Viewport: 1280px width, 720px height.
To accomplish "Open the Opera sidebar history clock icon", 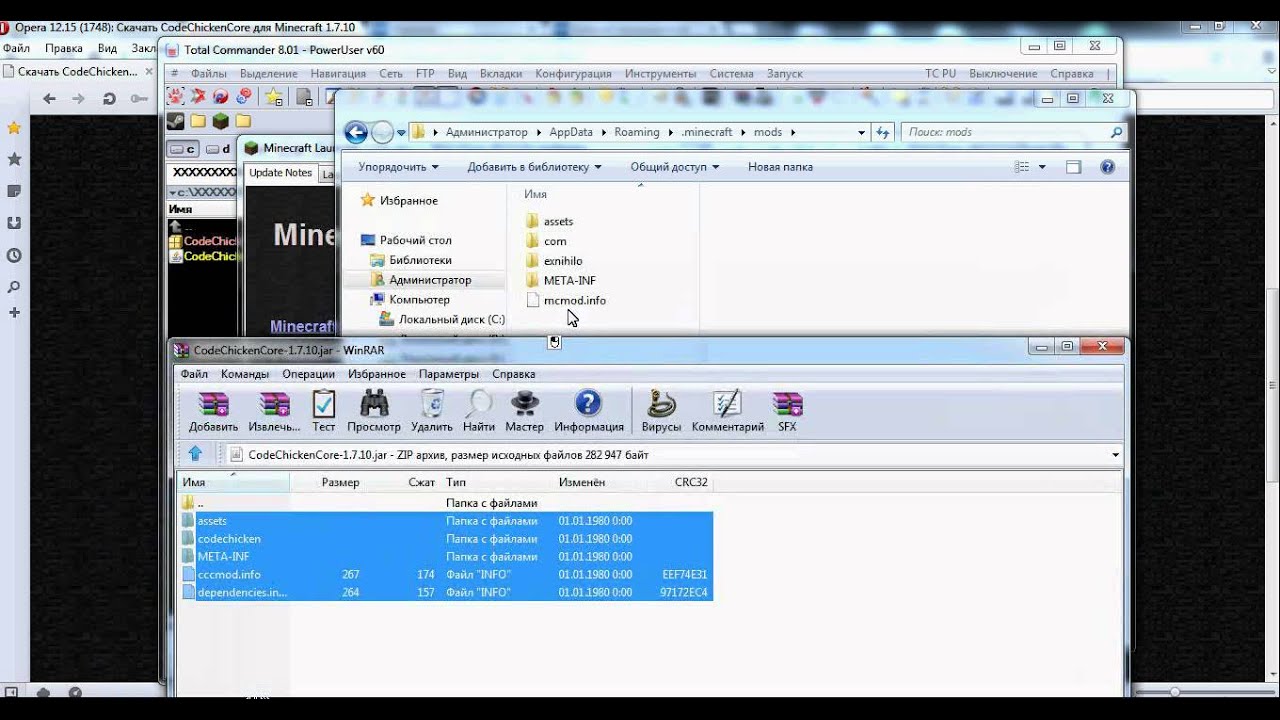I will click(14, 255).
